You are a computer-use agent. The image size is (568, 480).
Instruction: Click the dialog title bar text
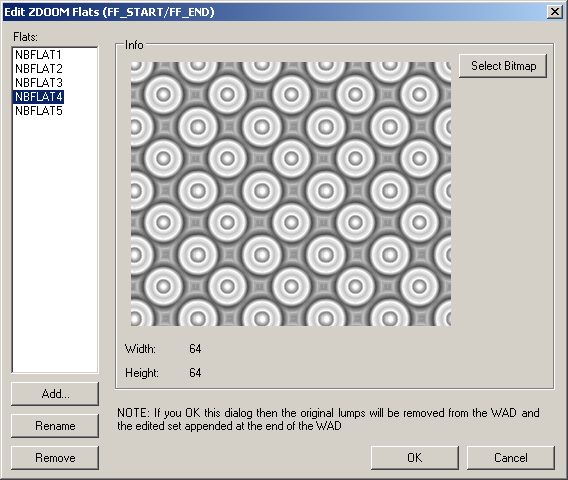click(109, 12)
